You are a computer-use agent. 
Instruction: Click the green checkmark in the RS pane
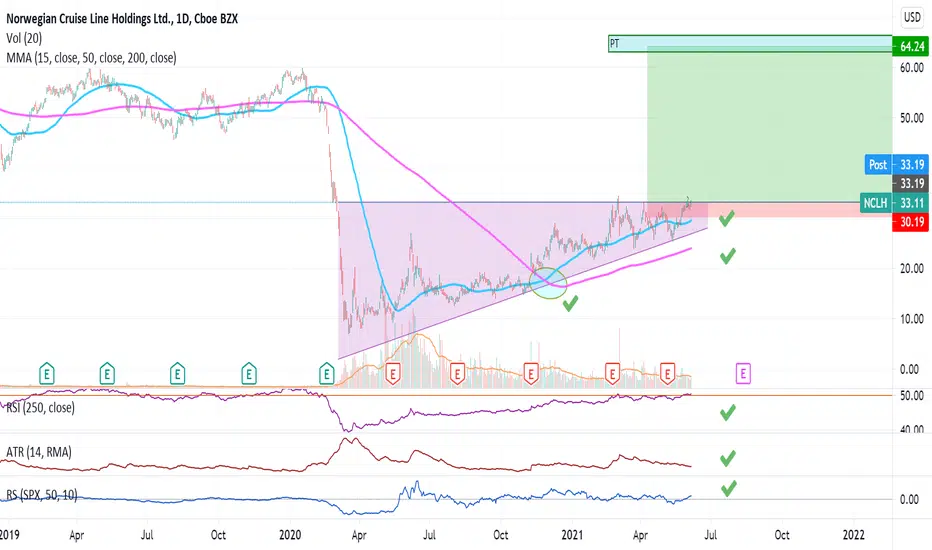728,488
